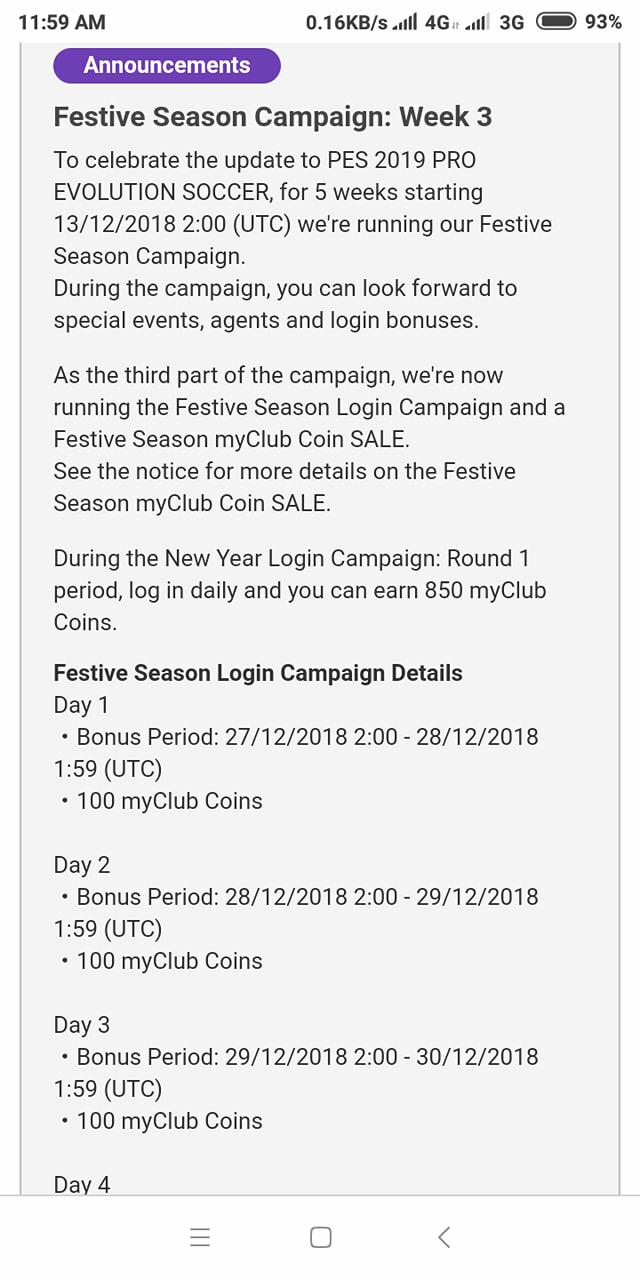The height and width of the screenshot is (1280, 640).
Task: Tap the home square navigation icon
Action: [321, 1237]
